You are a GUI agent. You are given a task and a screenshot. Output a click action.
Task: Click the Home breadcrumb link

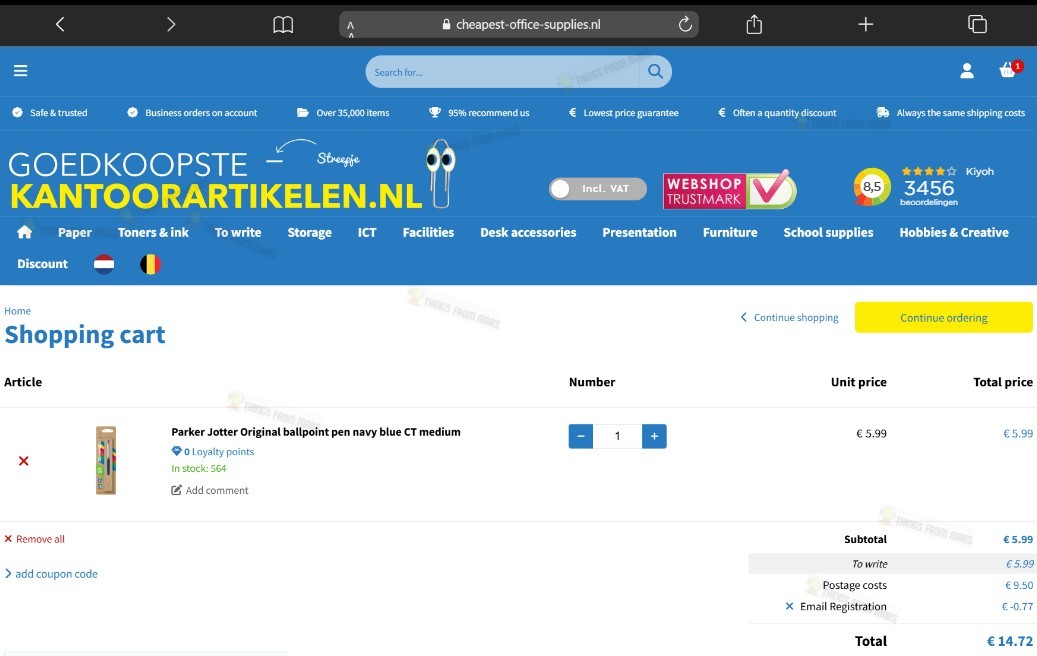pos(17,311)
